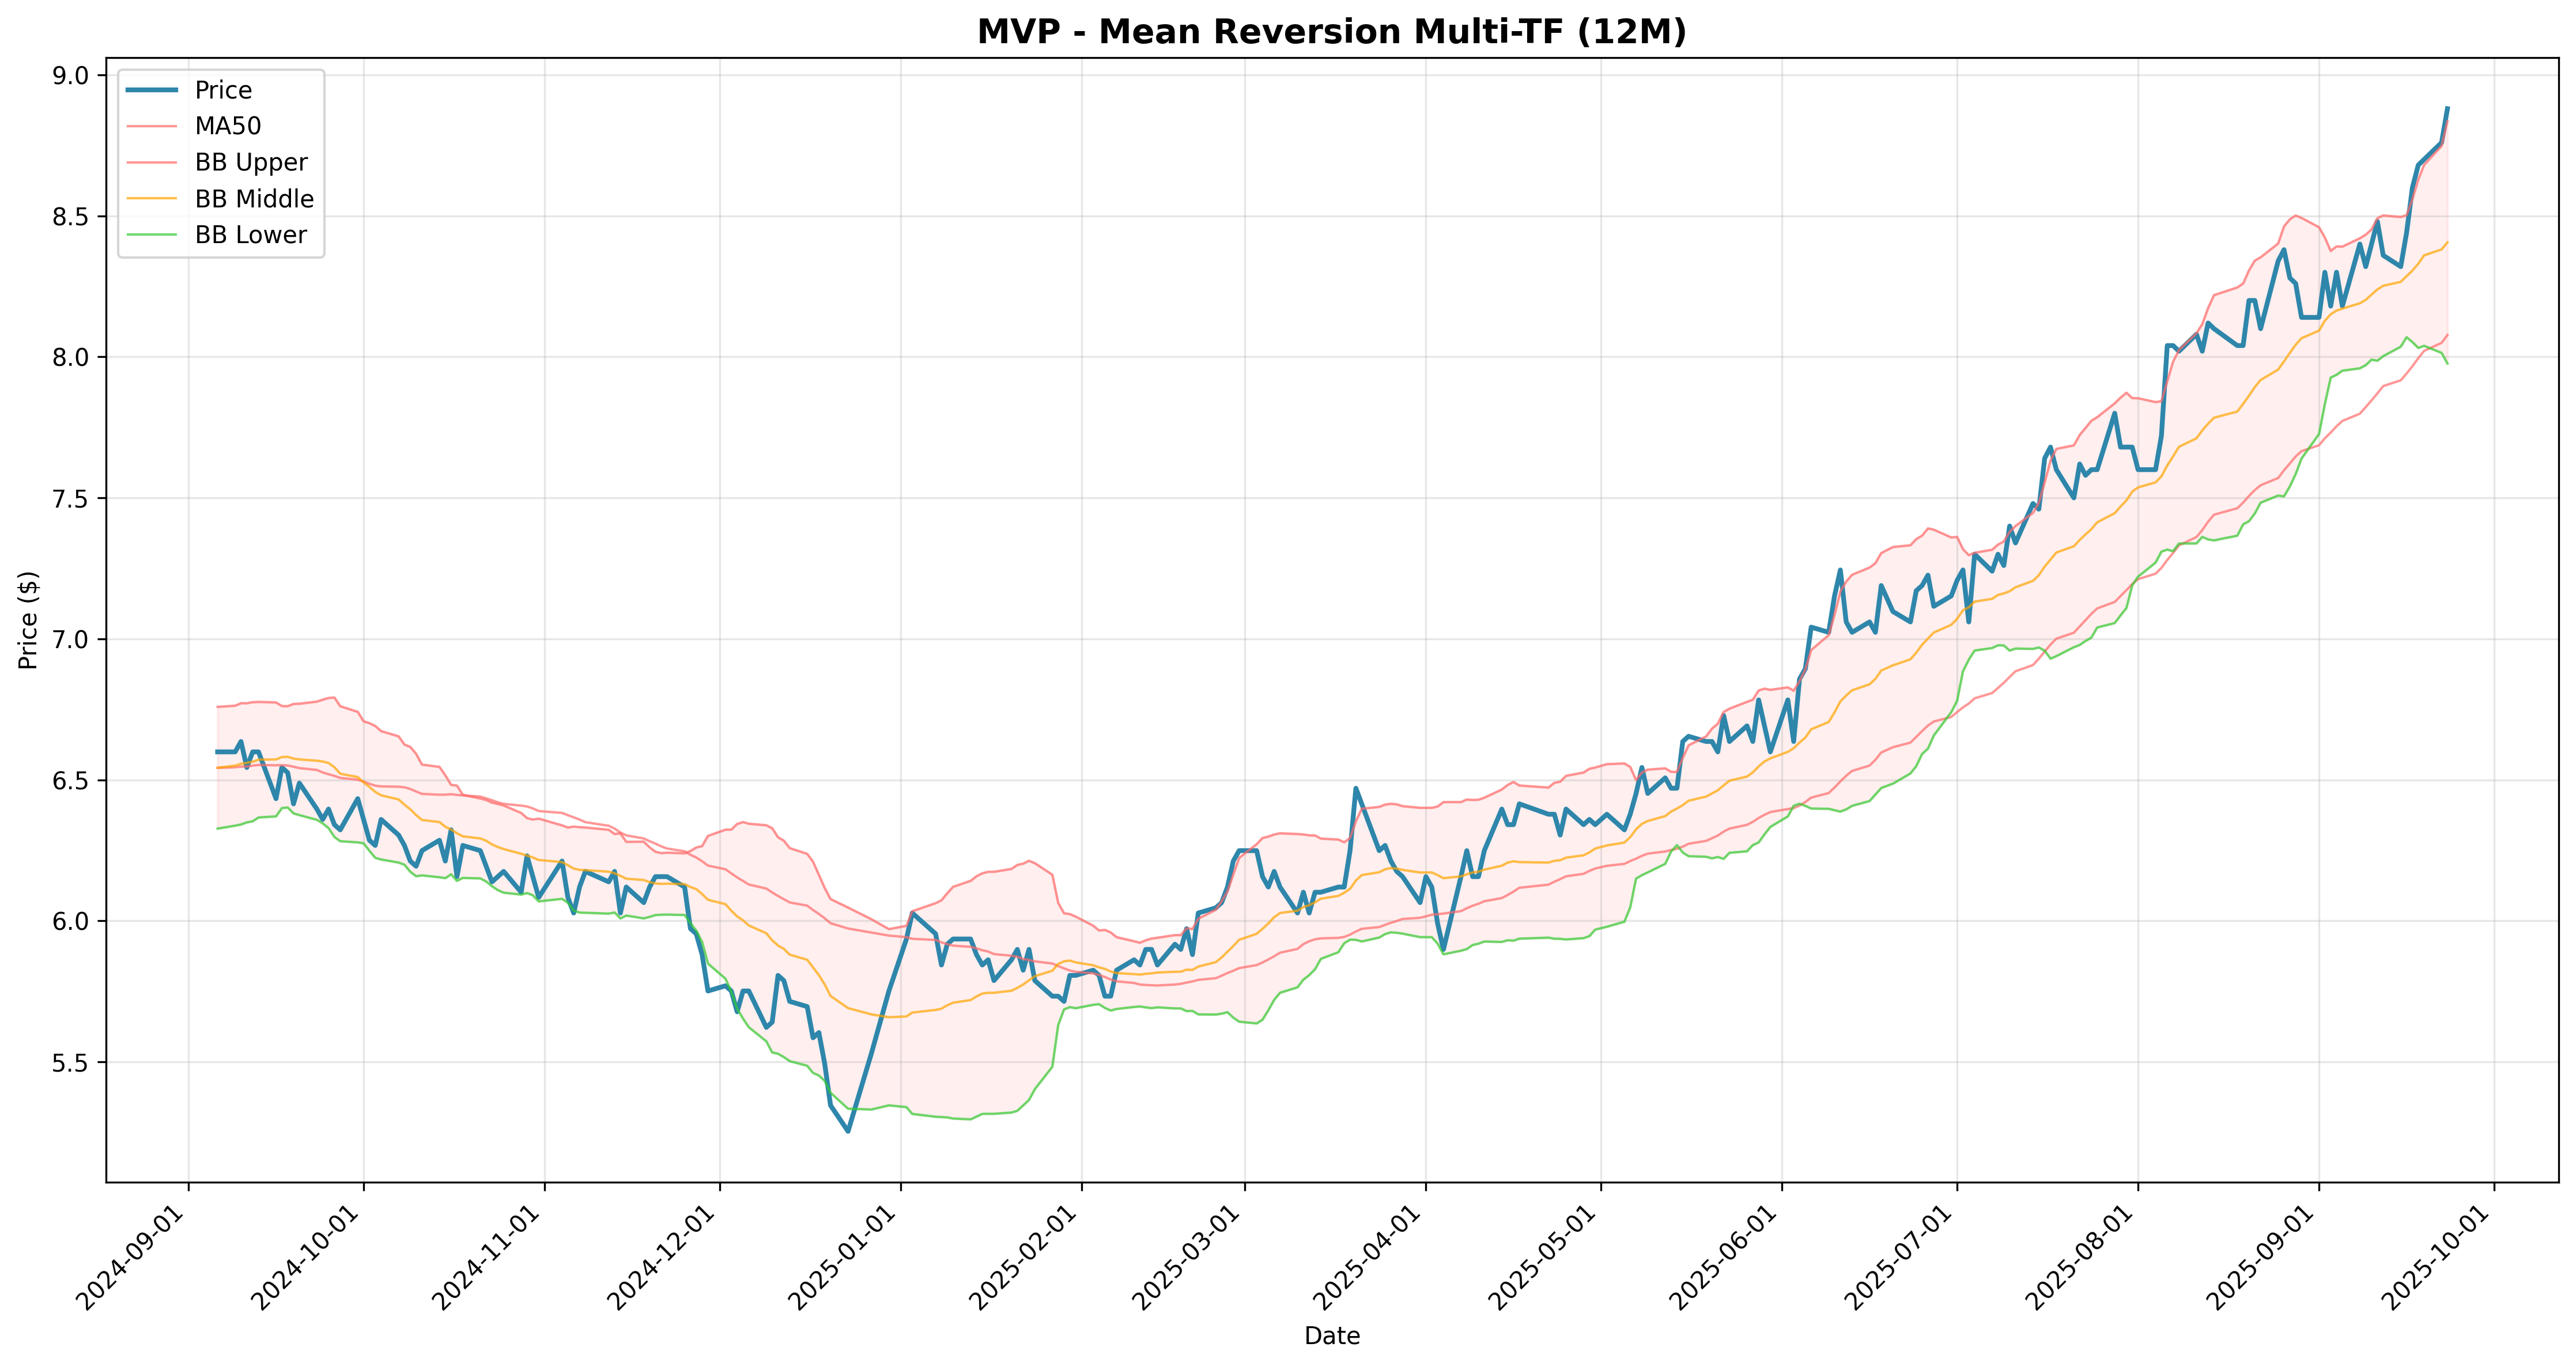Click the 2024-09-01 date tick label

pyautogui.click(x=132, y=1256)
